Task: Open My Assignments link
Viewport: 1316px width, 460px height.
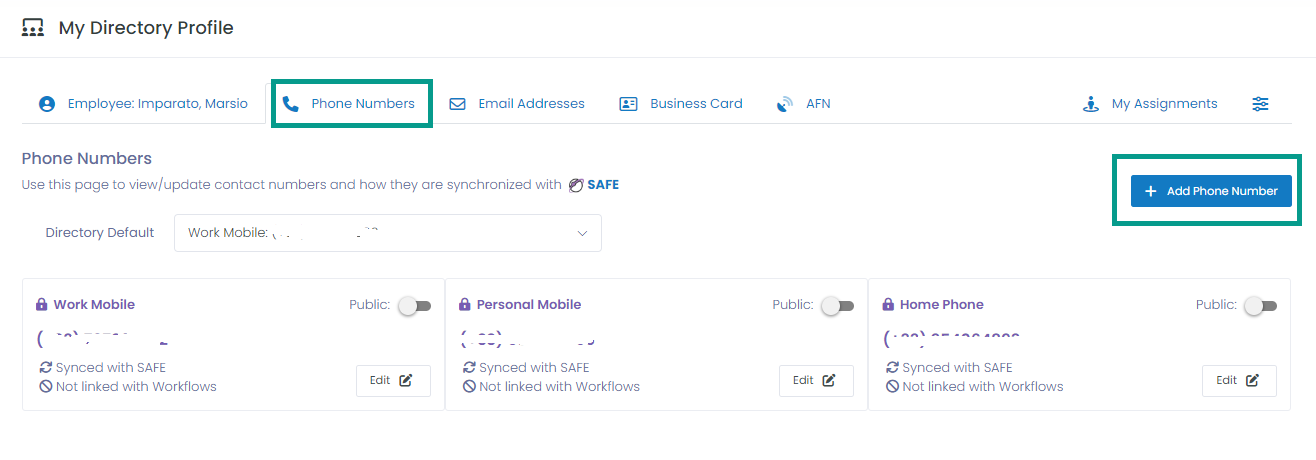Action: pyautogui.click(x=1151, y=104)
